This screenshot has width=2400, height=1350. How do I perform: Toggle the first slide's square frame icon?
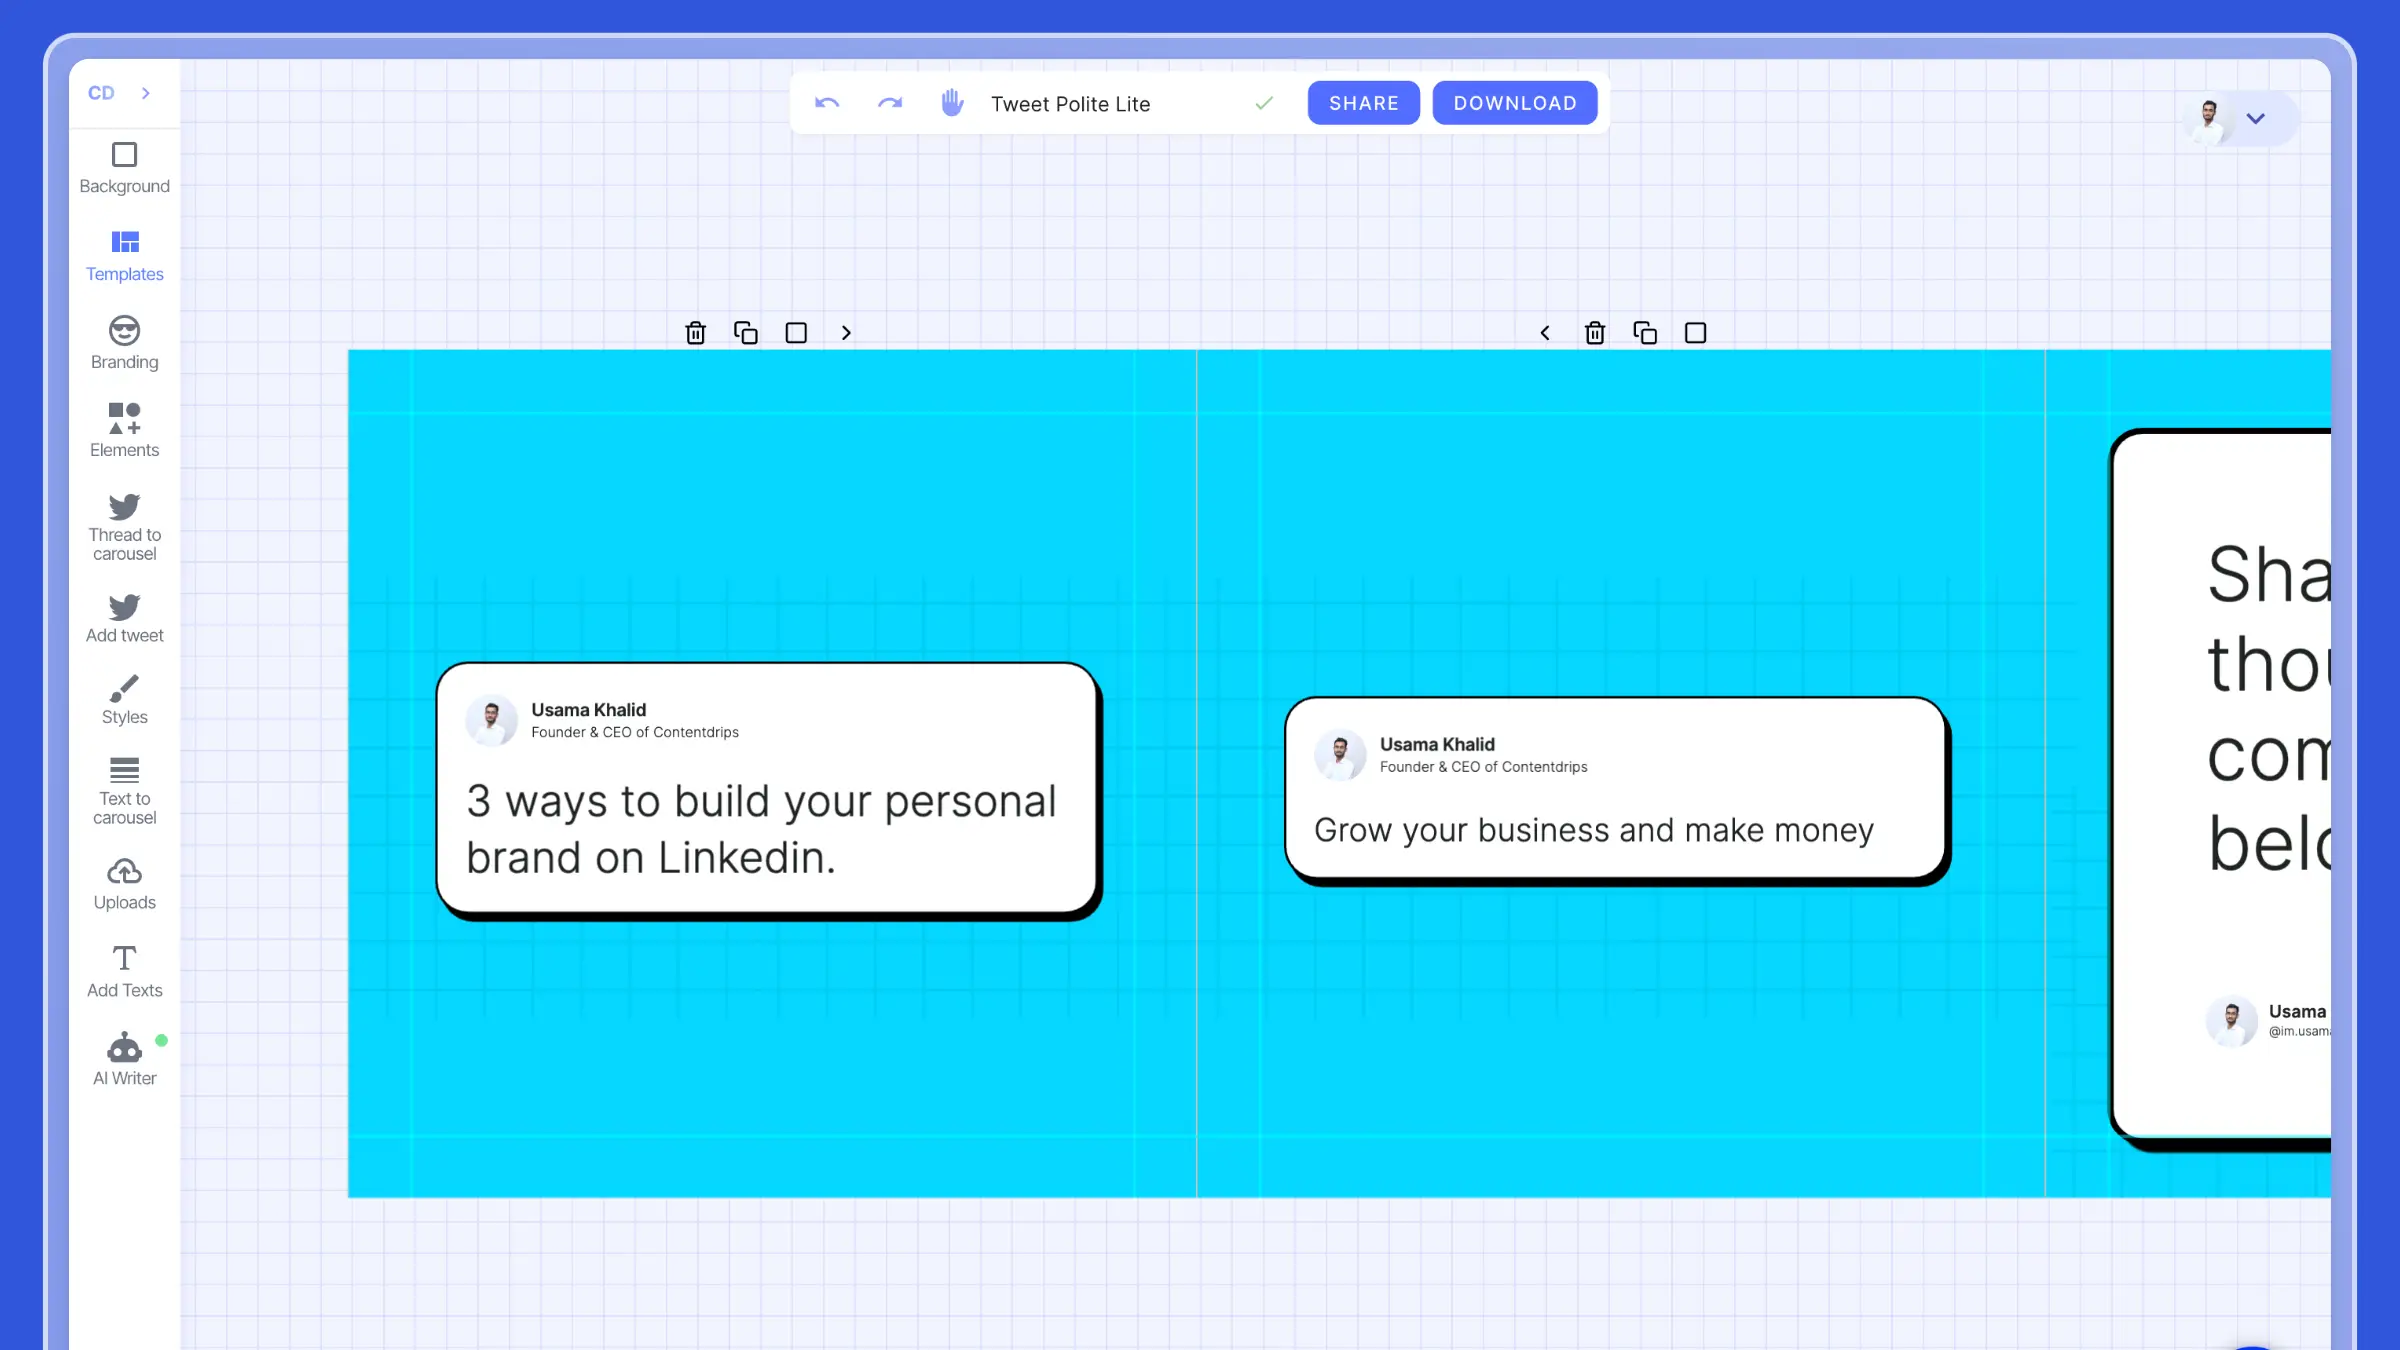coord(796,333)
